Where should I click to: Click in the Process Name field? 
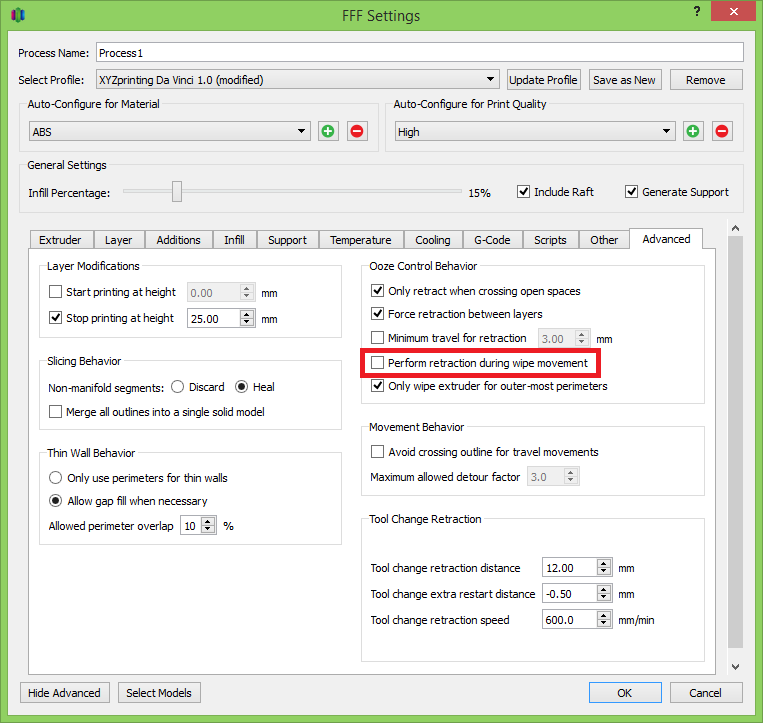tap(419, 53)
